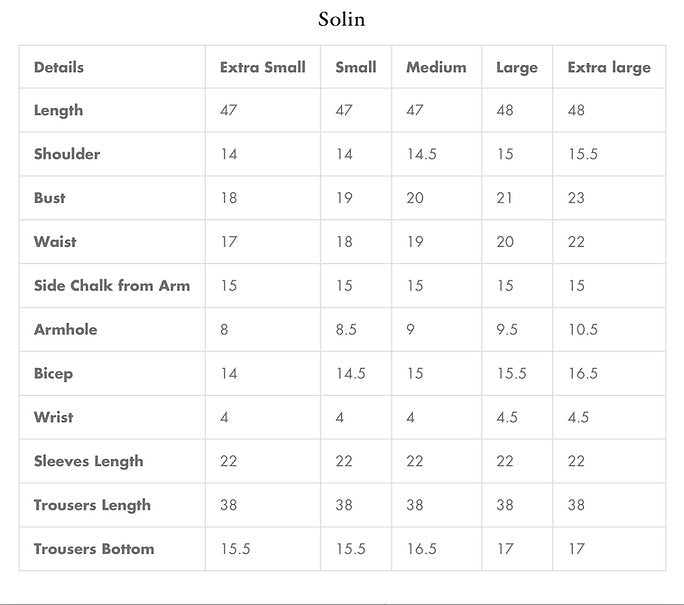Select the Medium Trousers Bottom value 16.5
This screenshot has width=684, height=605.
(x=421, y=549)
